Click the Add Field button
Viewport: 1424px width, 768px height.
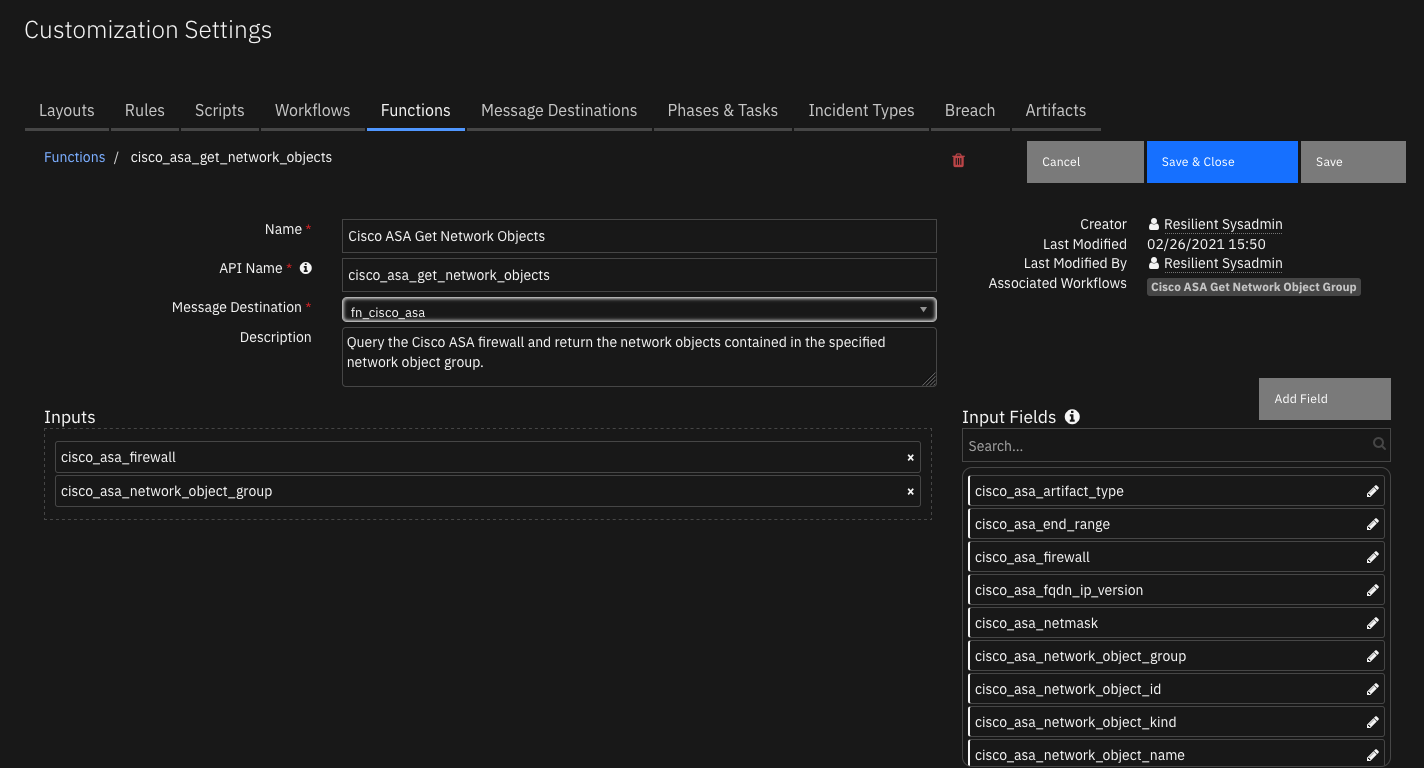[x=1325, y=399]
